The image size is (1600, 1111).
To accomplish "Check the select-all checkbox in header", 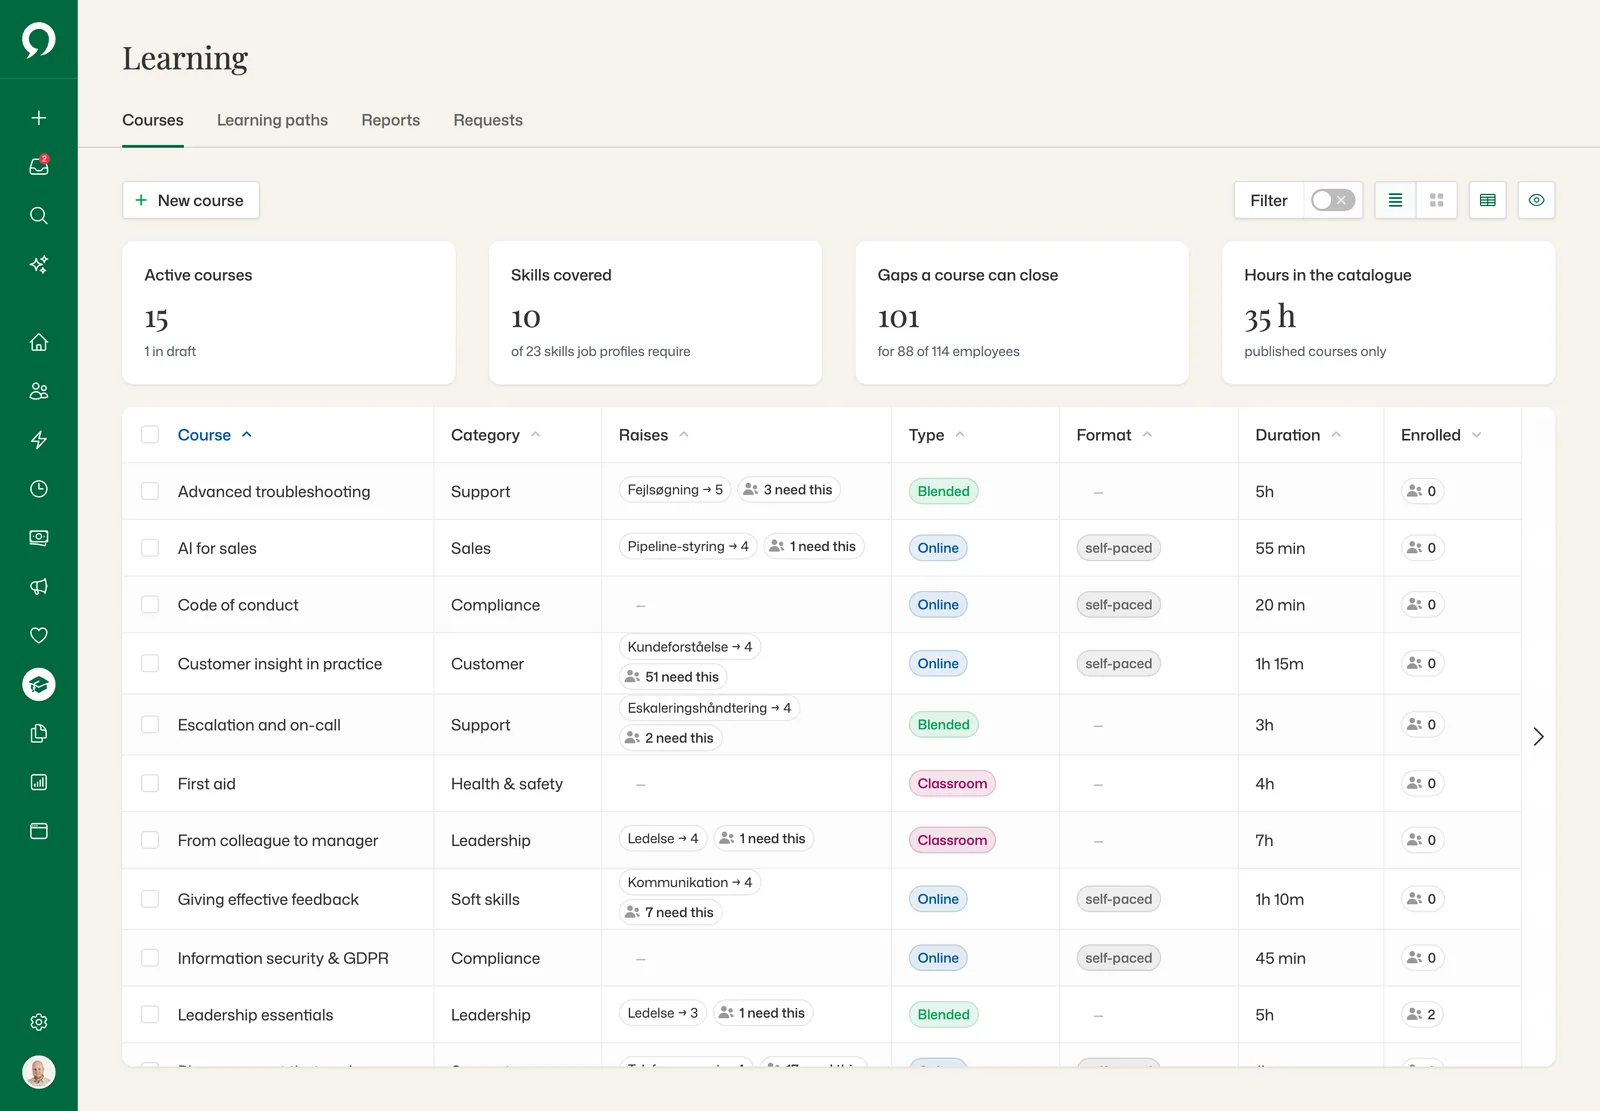I will pyautogui.click(x=150, y=435).
